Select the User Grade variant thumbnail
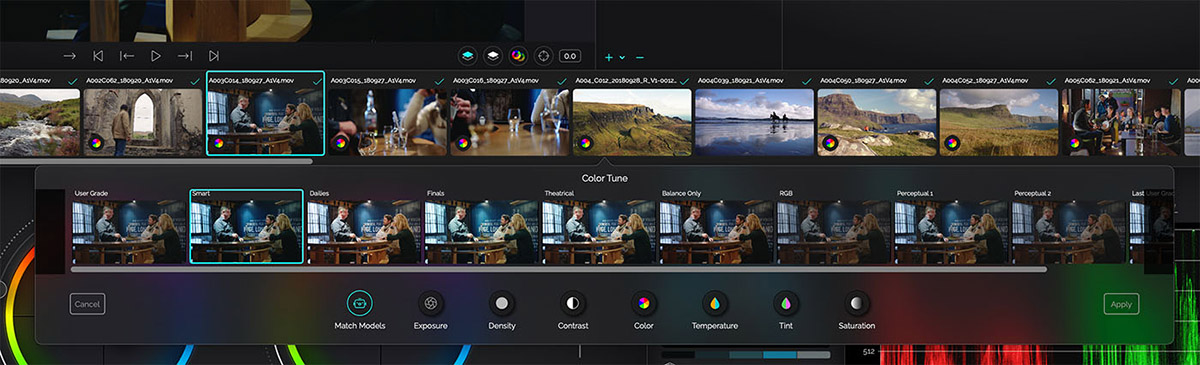1200x365 pixels. pos(130,232)
